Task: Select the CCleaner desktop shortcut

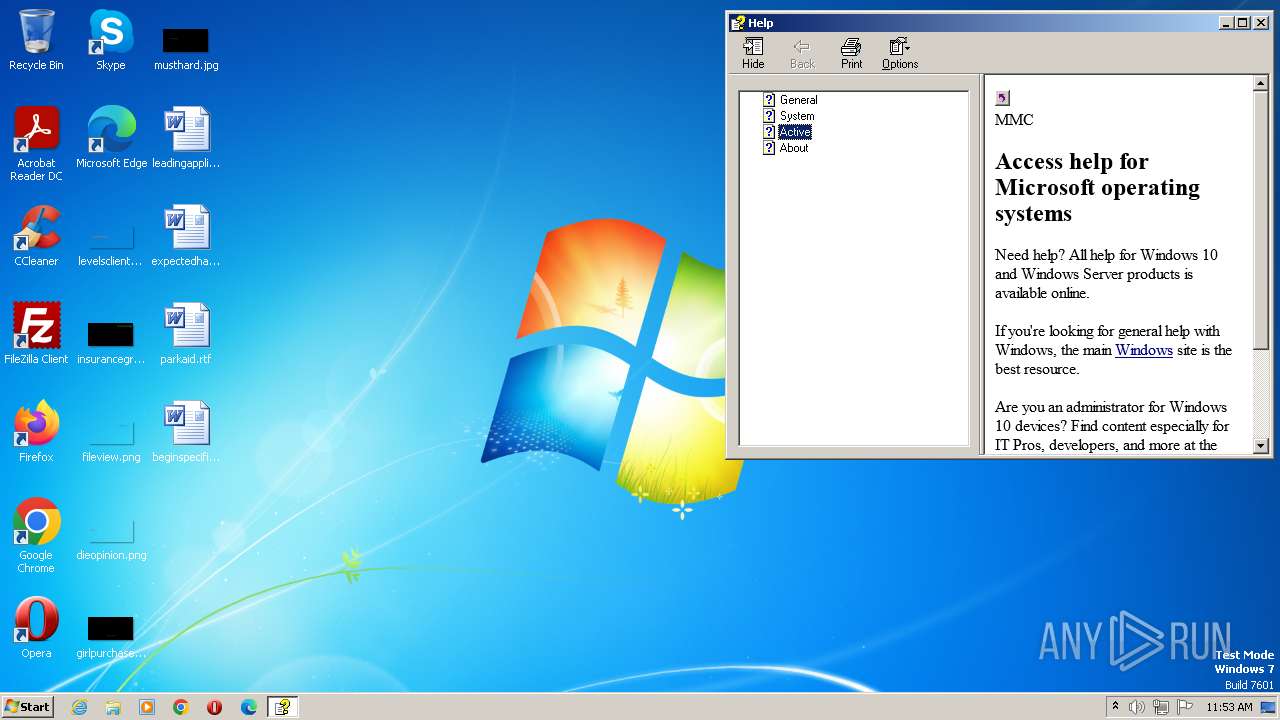Action: pyautogui.click(x=36, y=236)
